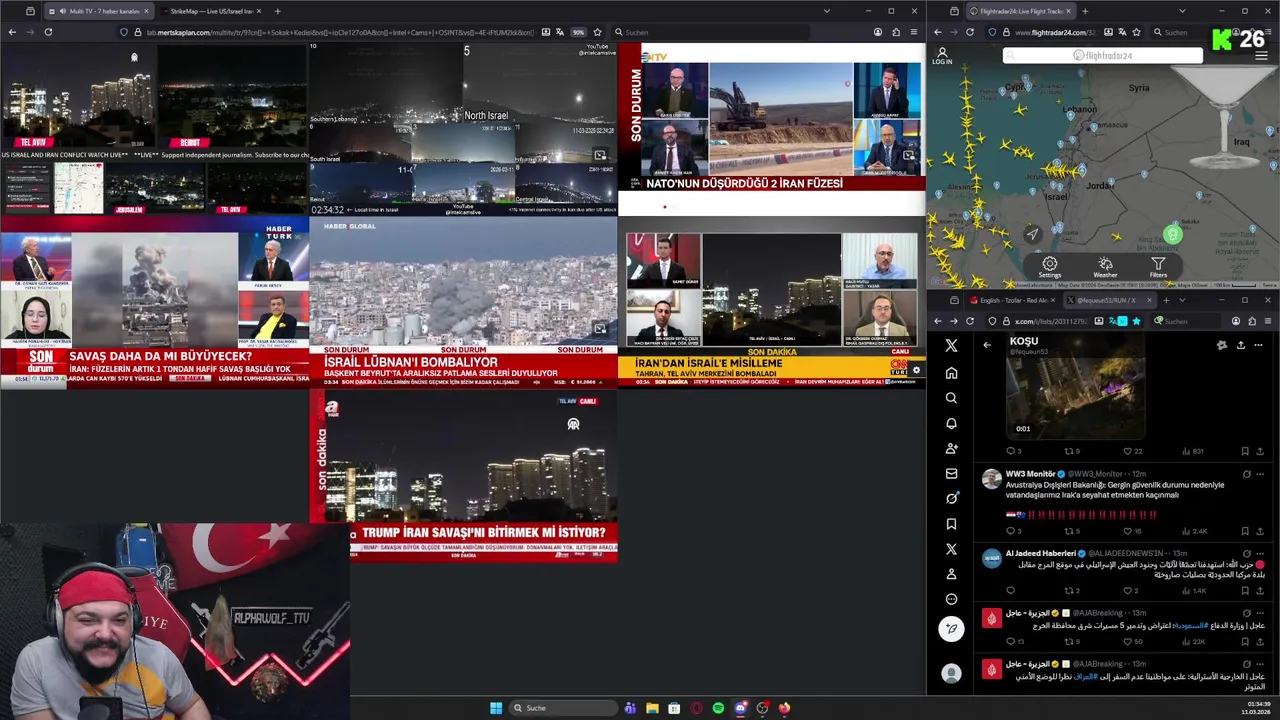Share the KOŞU list via header icon
The image size is (1280, 720).
[x=1240, y=345]
